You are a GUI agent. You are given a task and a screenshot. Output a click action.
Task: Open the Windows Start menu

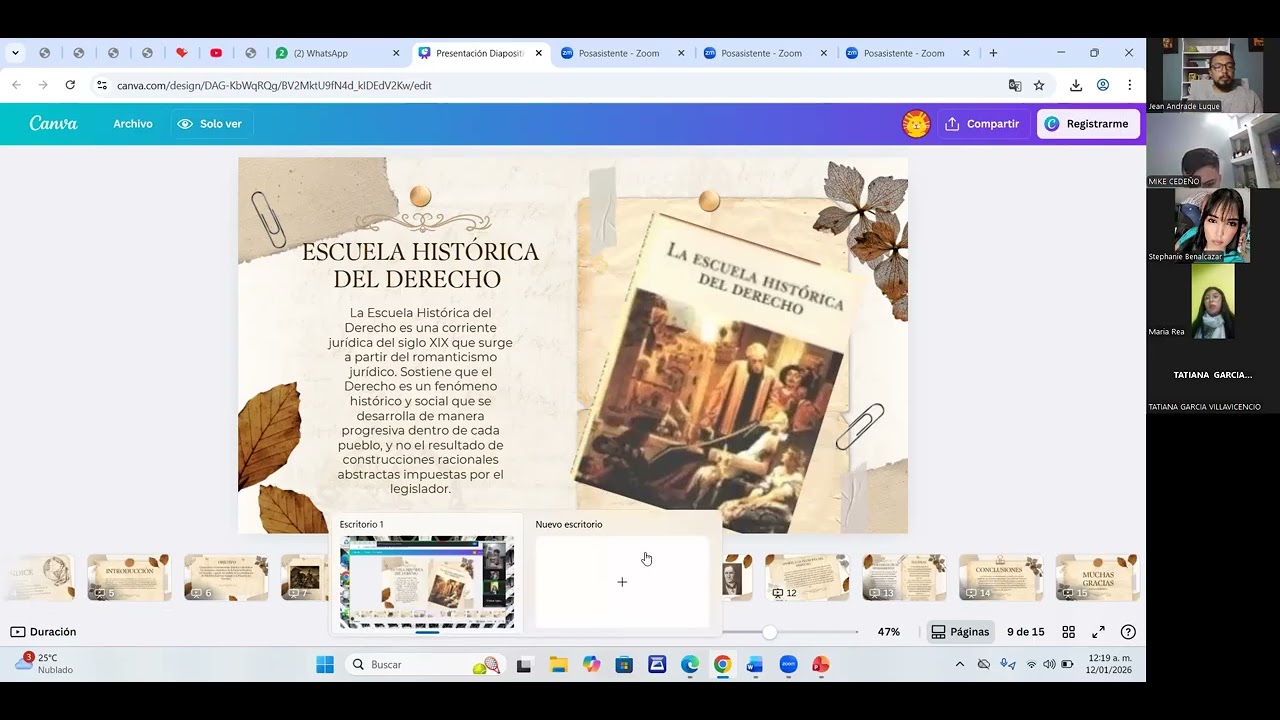point(325,665)
